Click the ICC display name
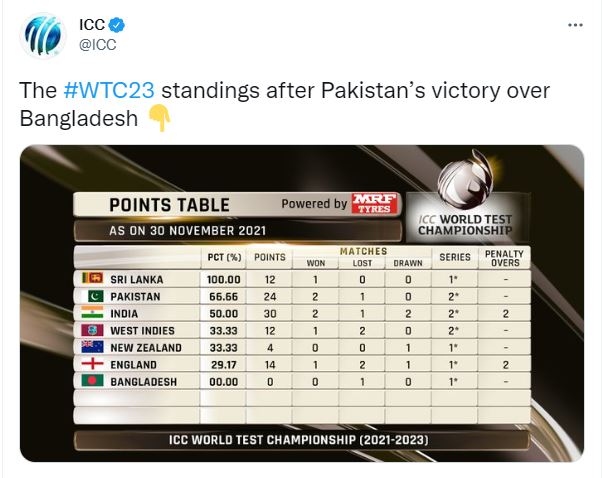602x478 pixels. pyautogui.click(x=92, y=25)
